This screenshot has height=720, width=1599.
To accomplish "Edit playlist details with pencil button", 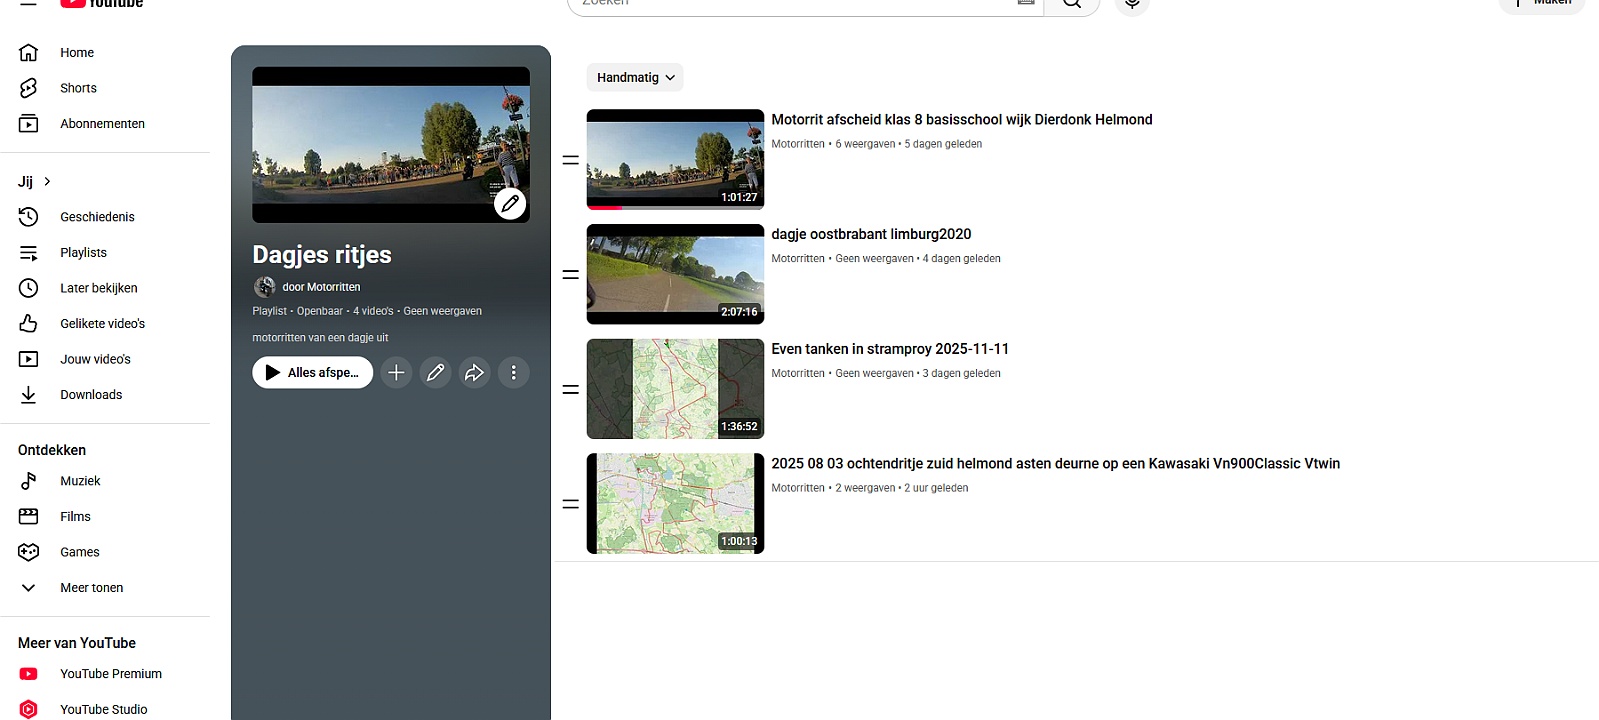I will 435,373.
